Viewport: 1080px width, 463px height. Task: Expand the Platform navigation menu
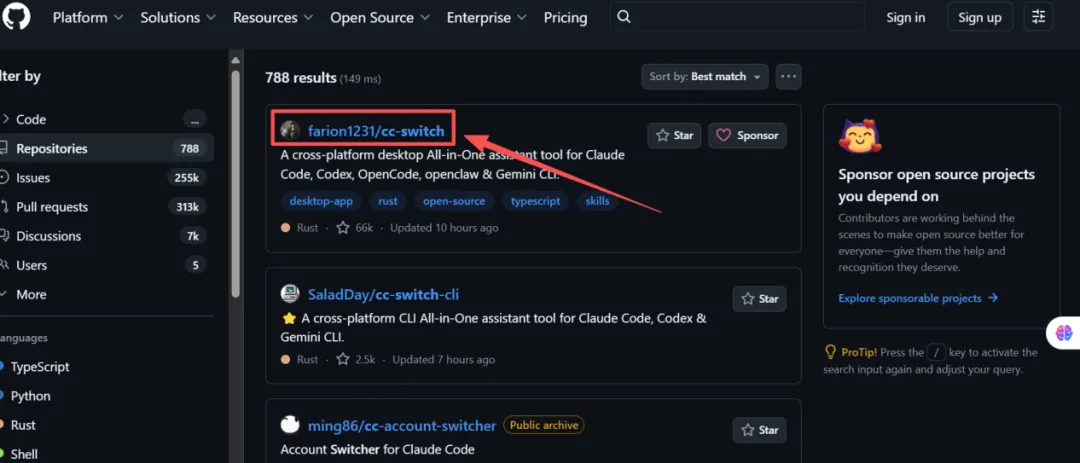[87, 17]
